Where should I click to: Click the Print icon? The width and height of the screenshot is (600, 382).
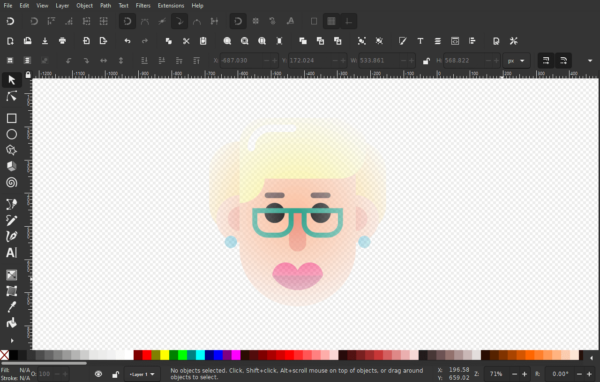pyautogui.click(x=62, y=41)
